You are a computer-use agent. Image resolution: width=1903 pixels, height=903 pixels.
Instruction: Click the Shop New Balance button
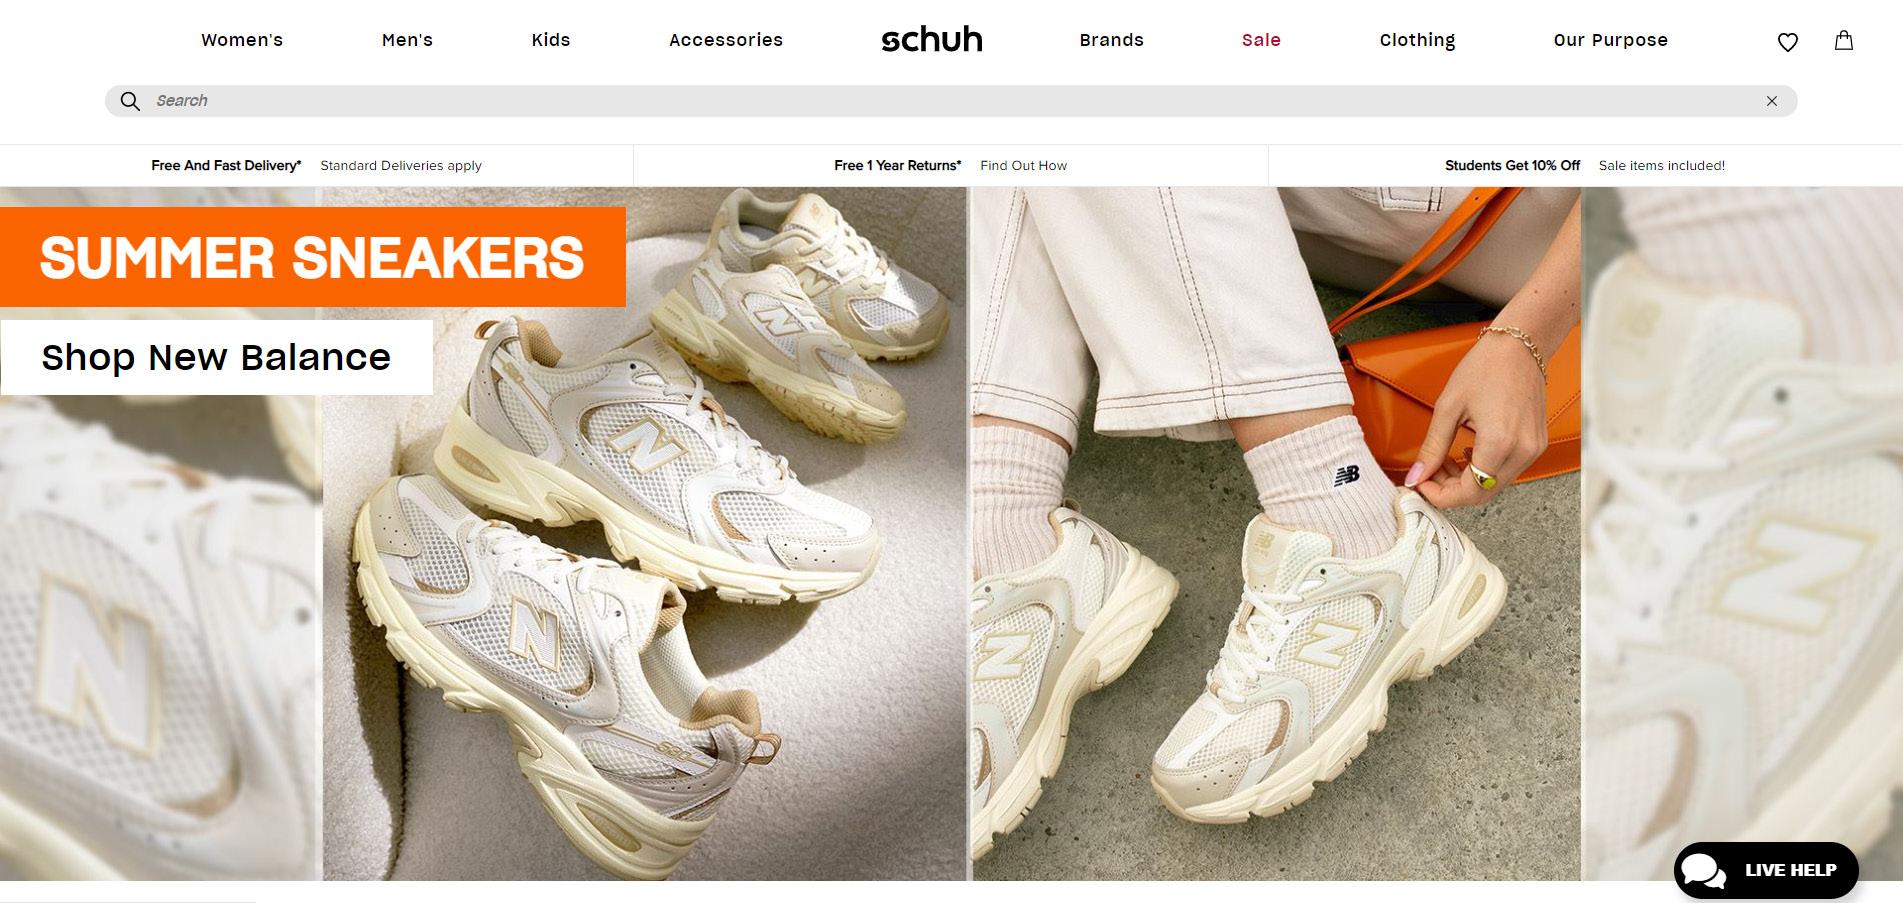click(216, 357)
